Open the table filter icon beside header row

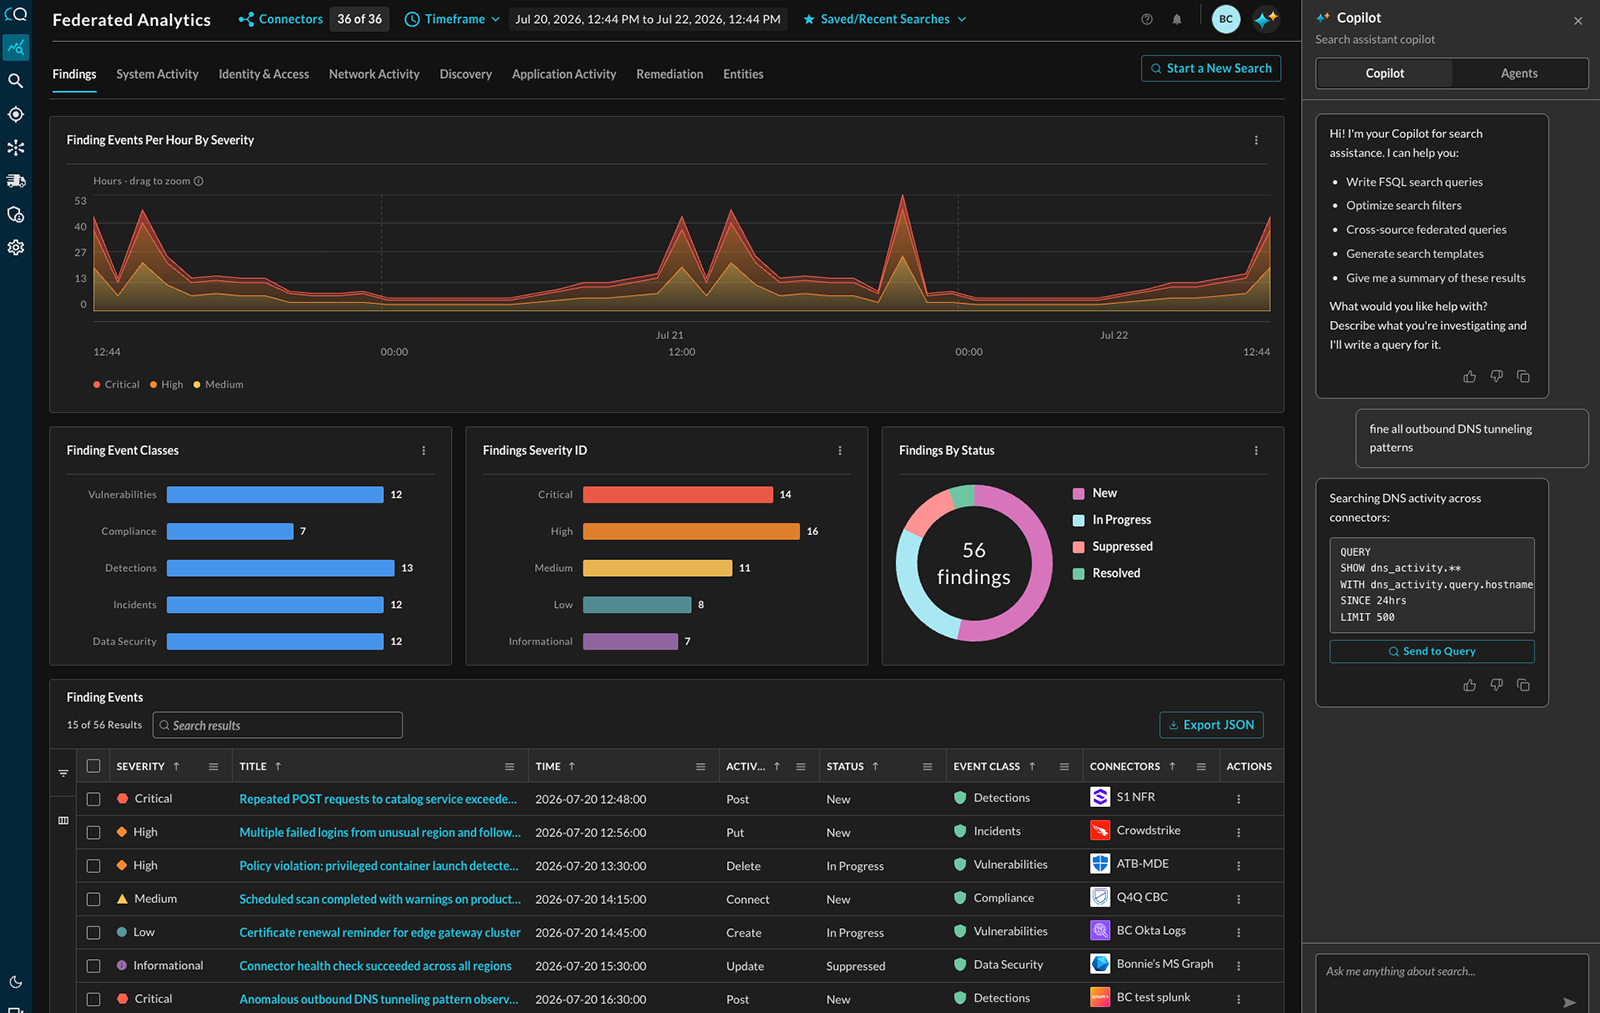[x=63, y=773]
